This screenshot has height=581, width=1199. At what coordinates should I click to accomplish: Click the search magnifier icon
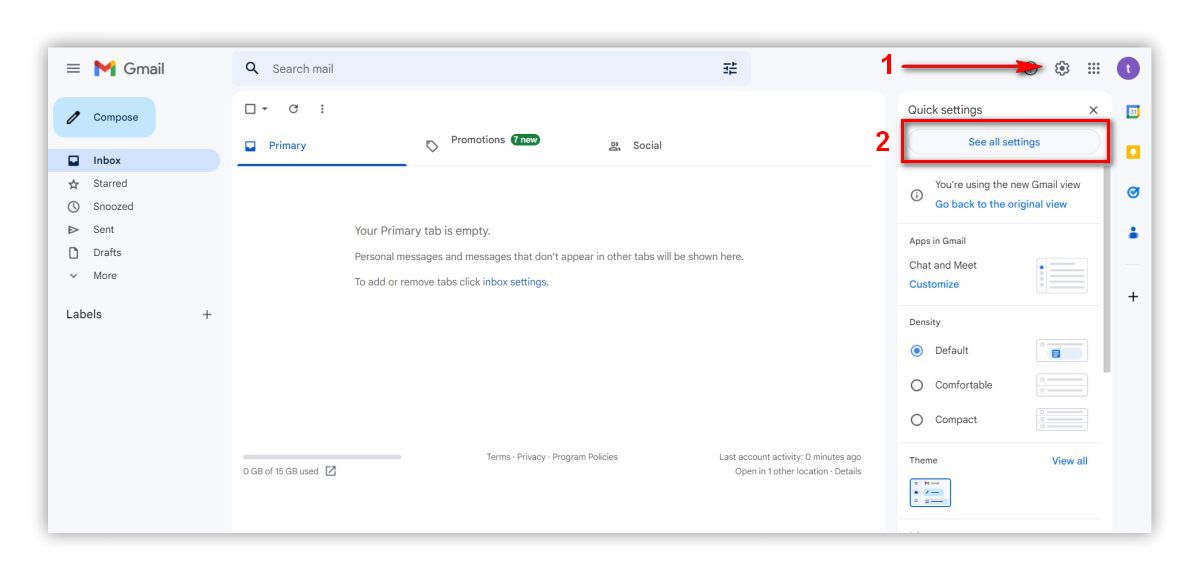pyautogui.click(x=252, y=69)
